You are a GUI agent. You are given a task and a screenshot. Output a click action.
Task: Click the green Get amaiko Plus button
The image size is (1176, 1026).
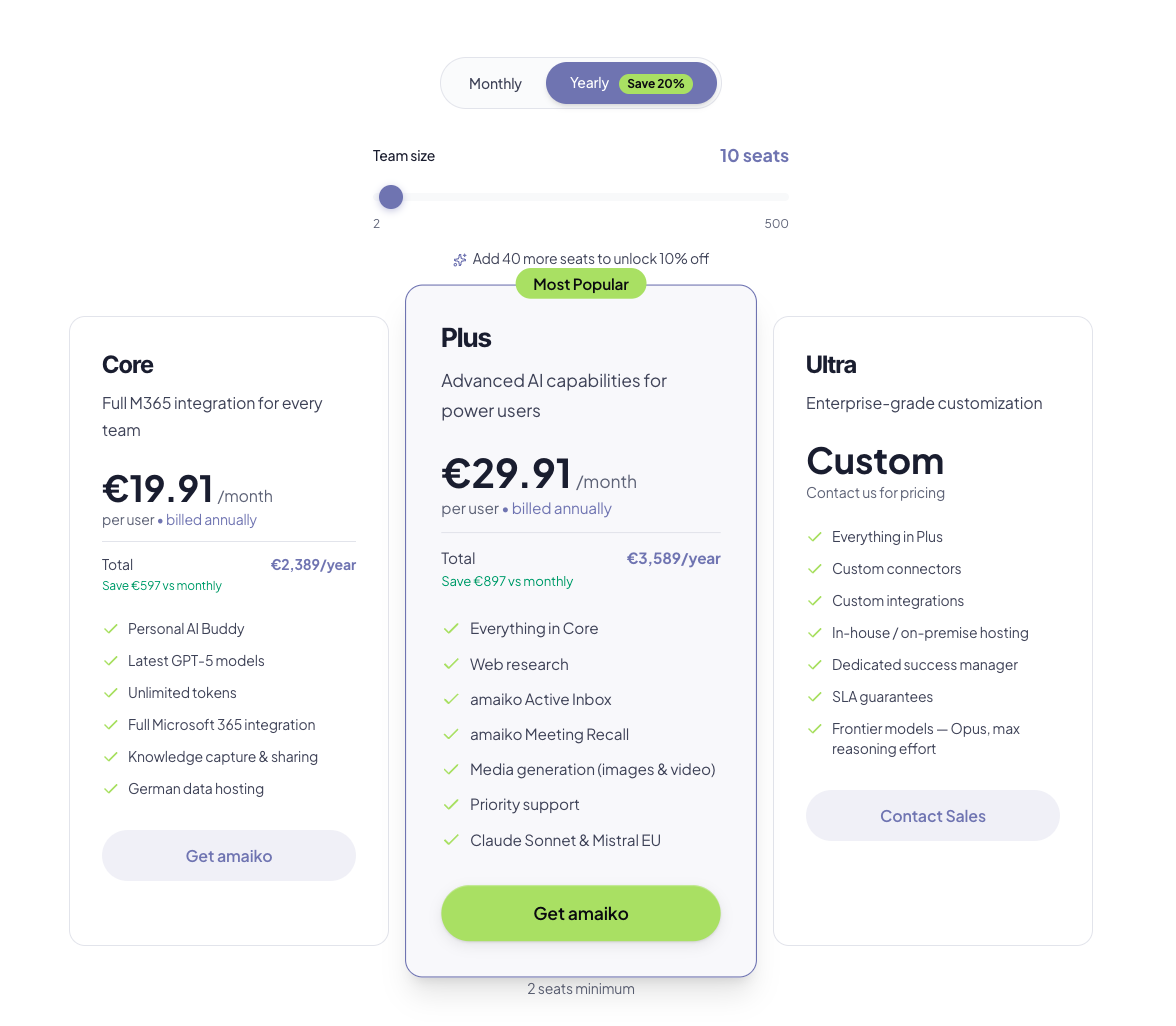(x=580, y=914)
